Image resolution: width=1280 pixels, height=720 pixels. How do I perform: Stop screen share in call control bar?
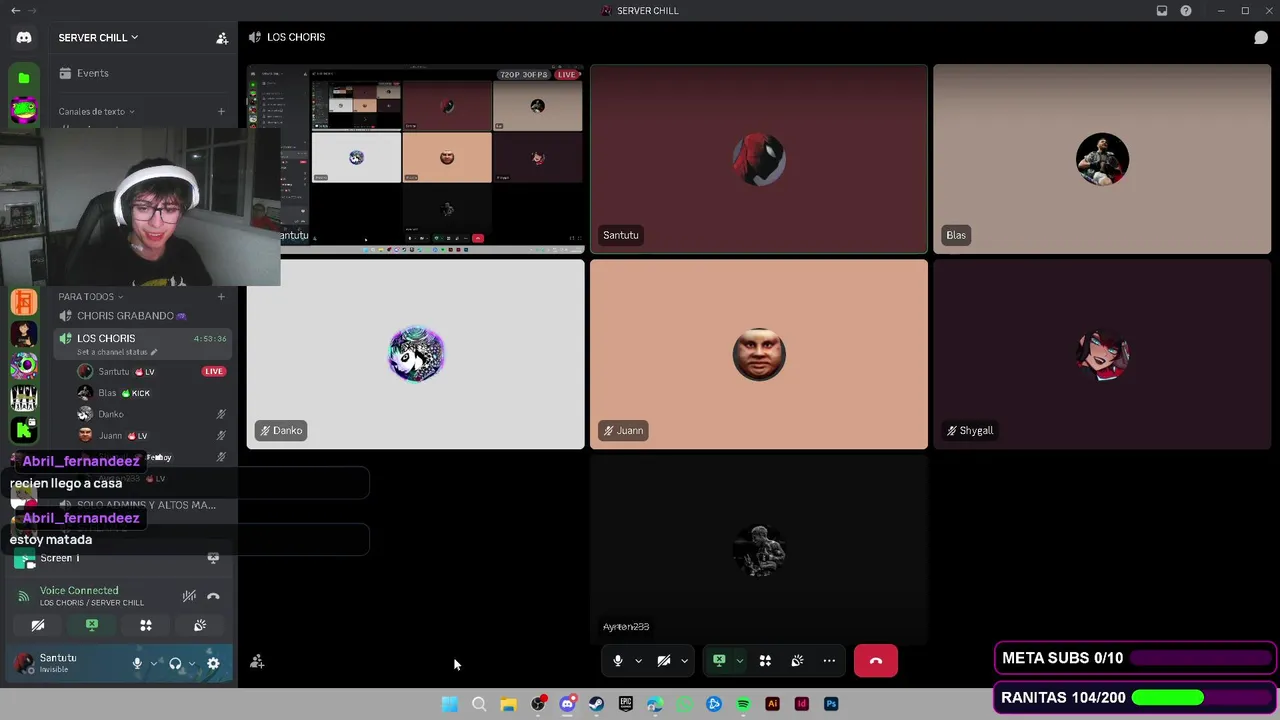tap(719, 661)
